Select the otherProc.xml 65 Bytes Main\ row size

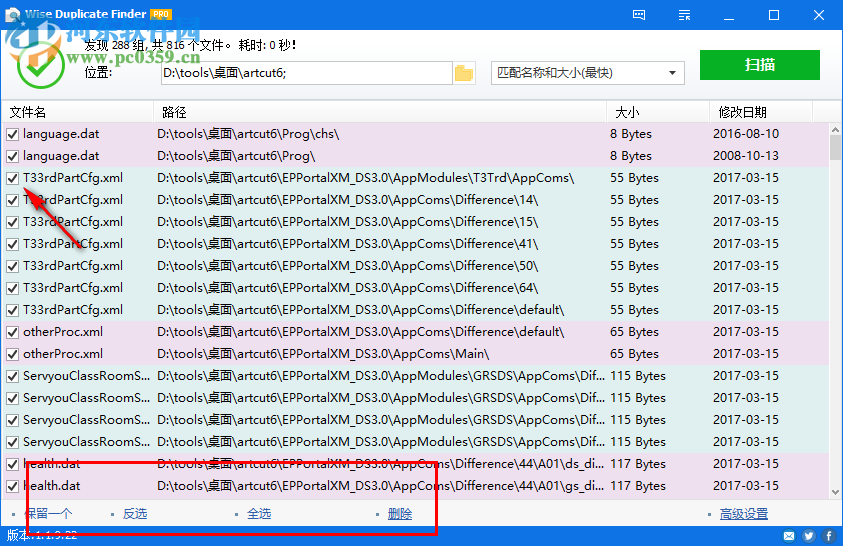[x=634, y=354]
